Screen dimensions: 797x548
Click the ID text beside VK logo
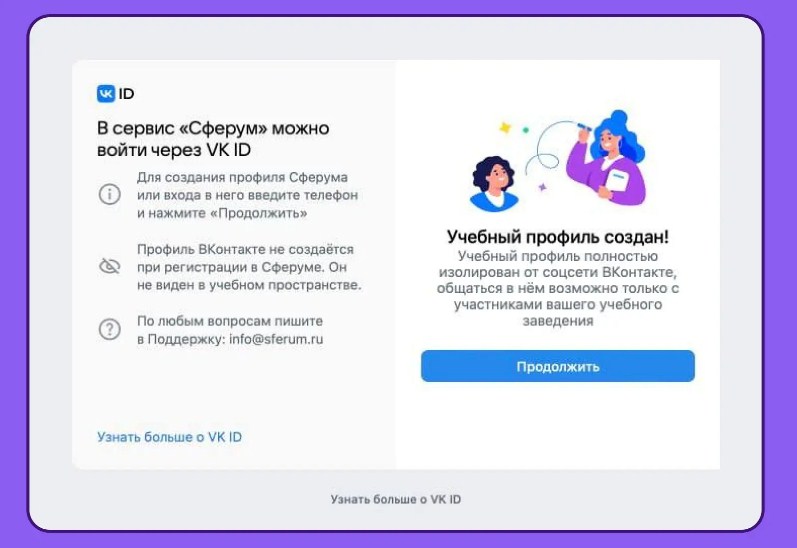coord(126,94)
